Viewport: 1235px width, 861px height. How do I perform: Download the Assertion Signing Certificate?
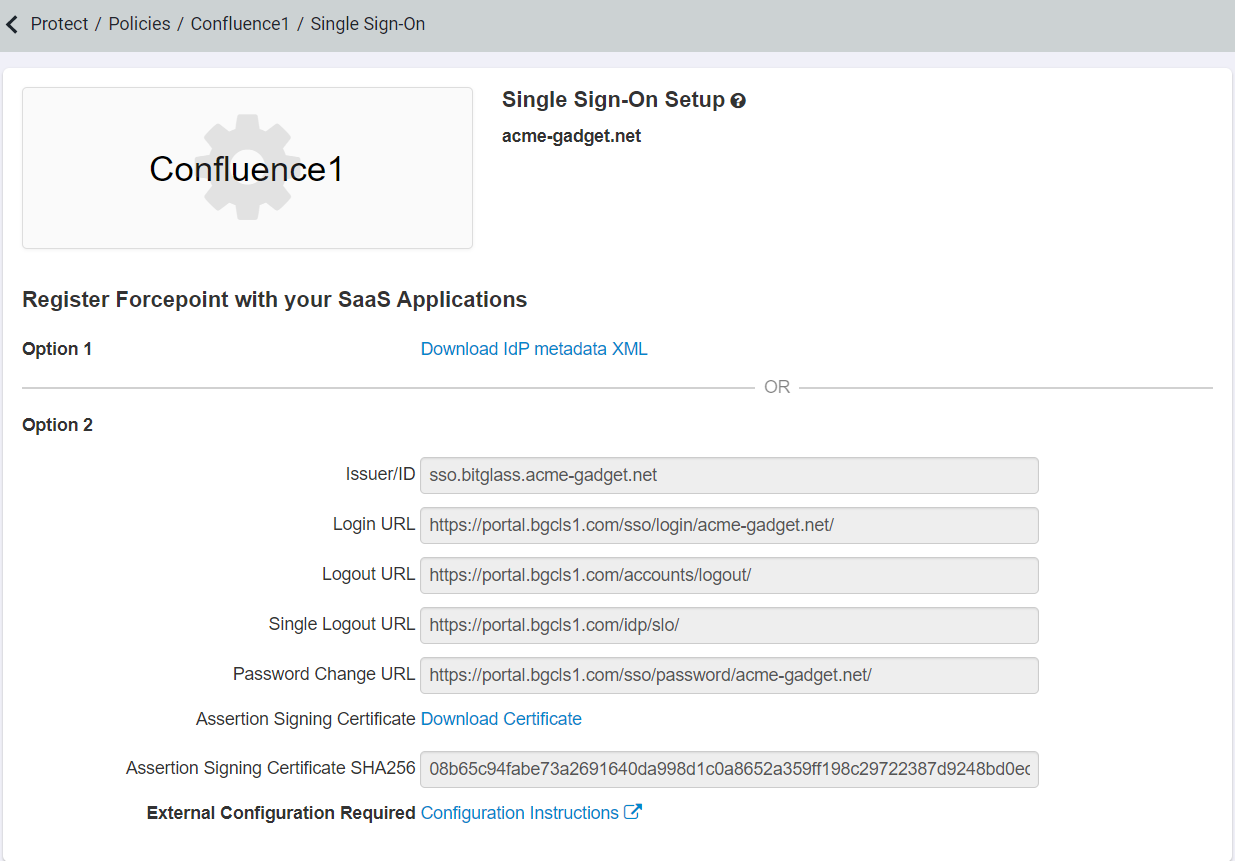point(500,718)
